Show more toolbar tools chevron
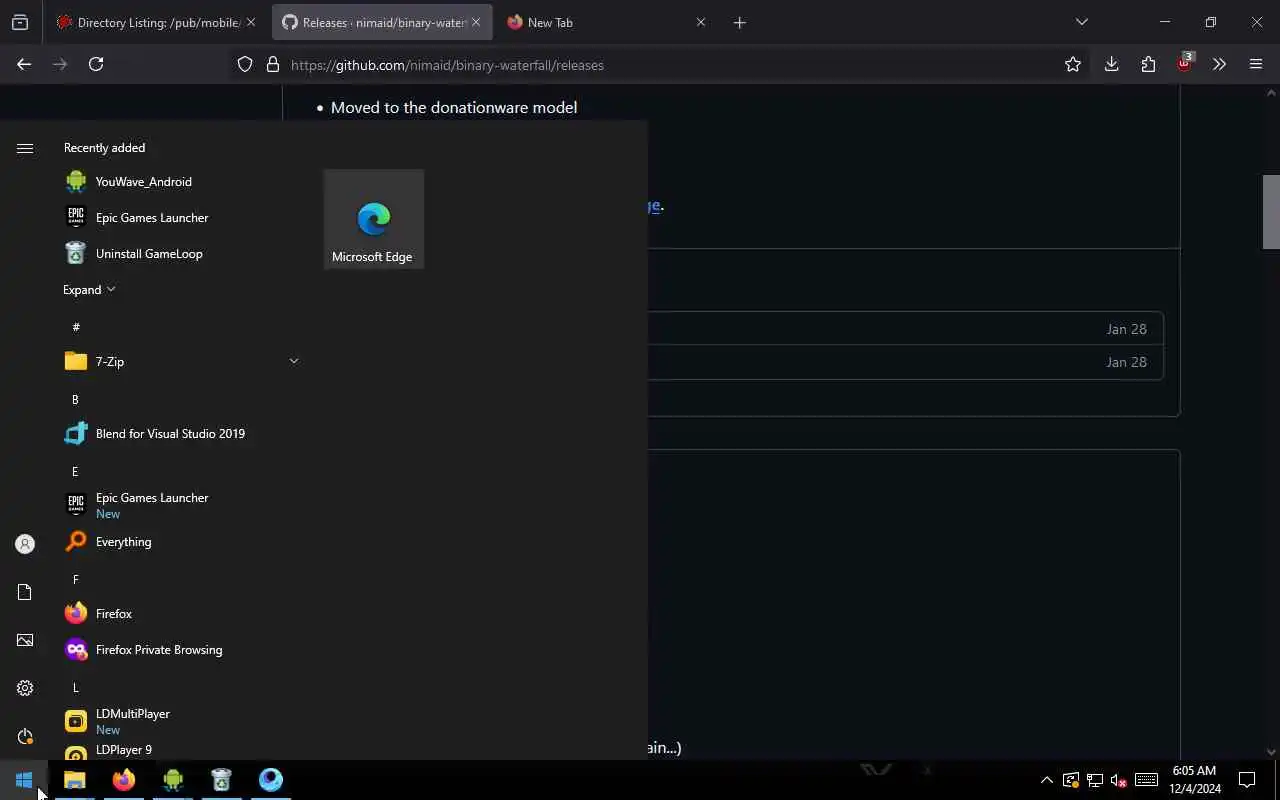1280x800 pixels. pos(1219,64)
